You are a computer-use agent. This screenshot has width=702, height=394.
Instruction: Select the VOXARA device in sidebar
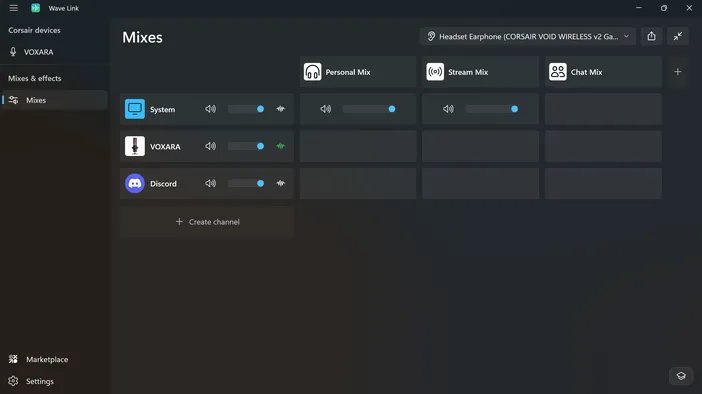coord(54,52)
